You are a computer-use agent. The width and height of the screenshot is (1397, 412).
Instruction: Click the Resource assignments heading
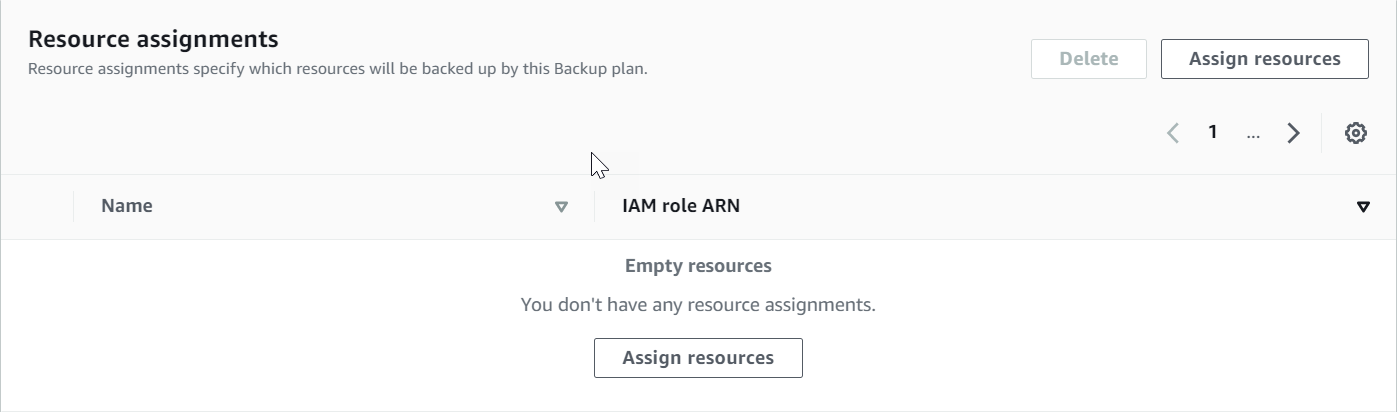point(153,39)
